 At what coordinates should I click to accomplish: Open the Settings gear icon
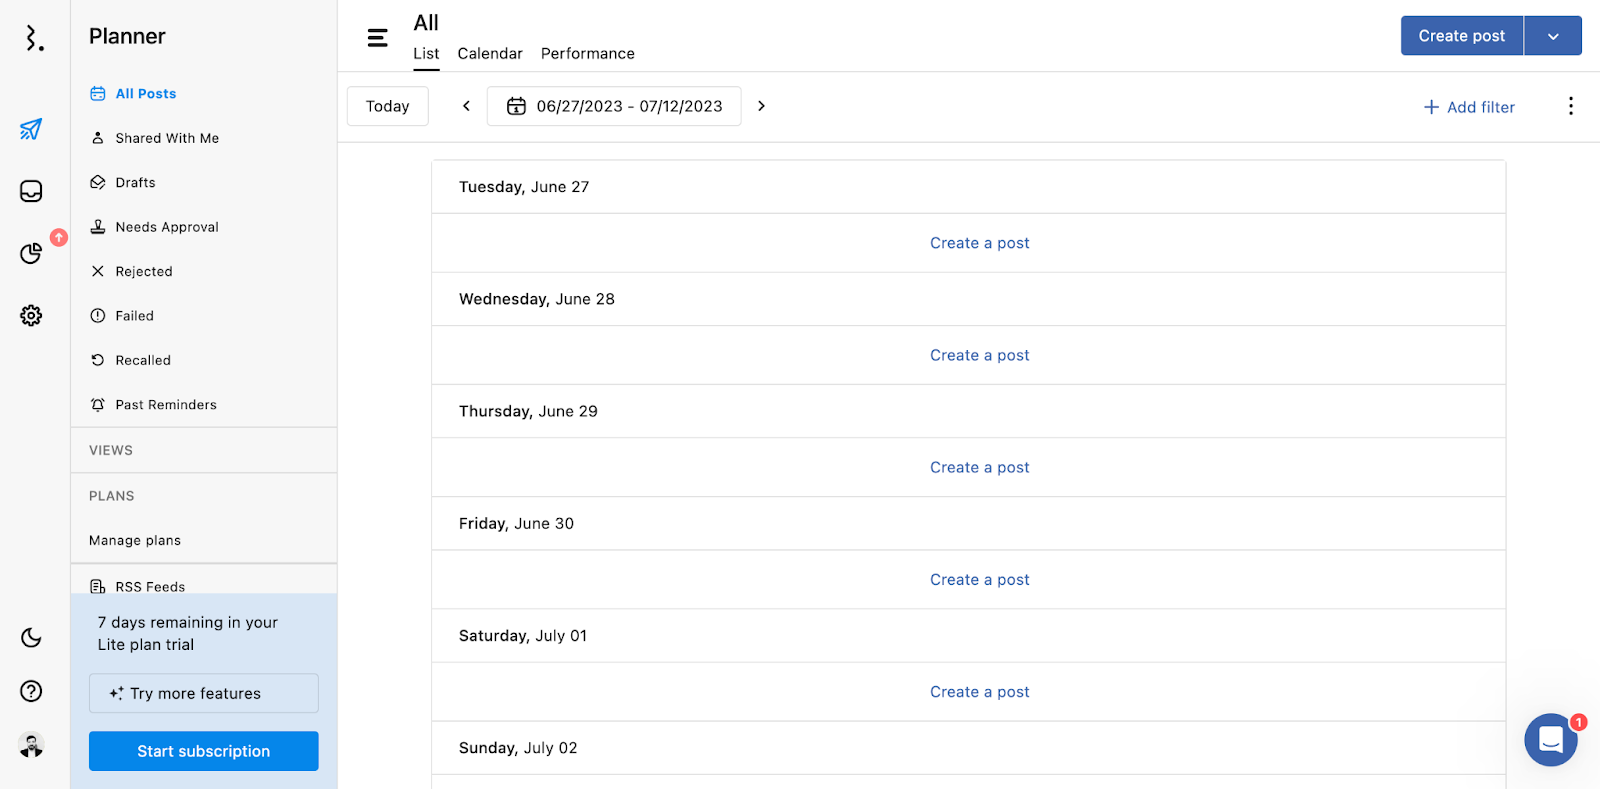pos(31,316)
